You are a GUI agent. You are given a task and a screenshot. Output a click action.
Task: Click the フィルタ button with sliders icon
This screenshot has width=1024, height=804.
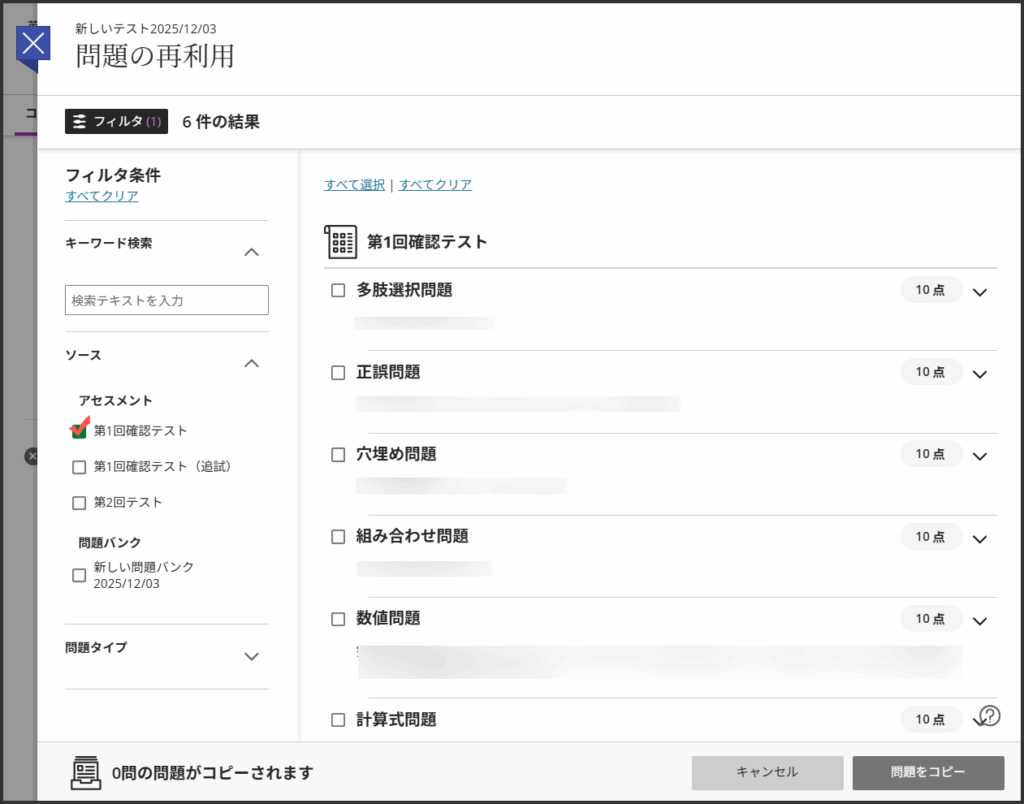point(116,122)
